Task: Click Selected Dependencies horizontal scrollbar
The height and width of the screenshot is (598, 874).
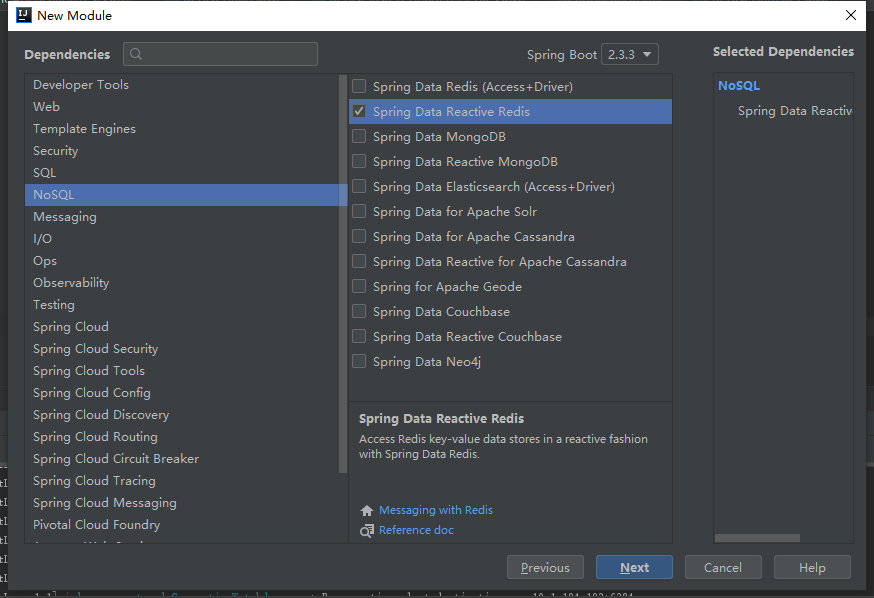Action: pyautogui.click(x=757, y=538)
